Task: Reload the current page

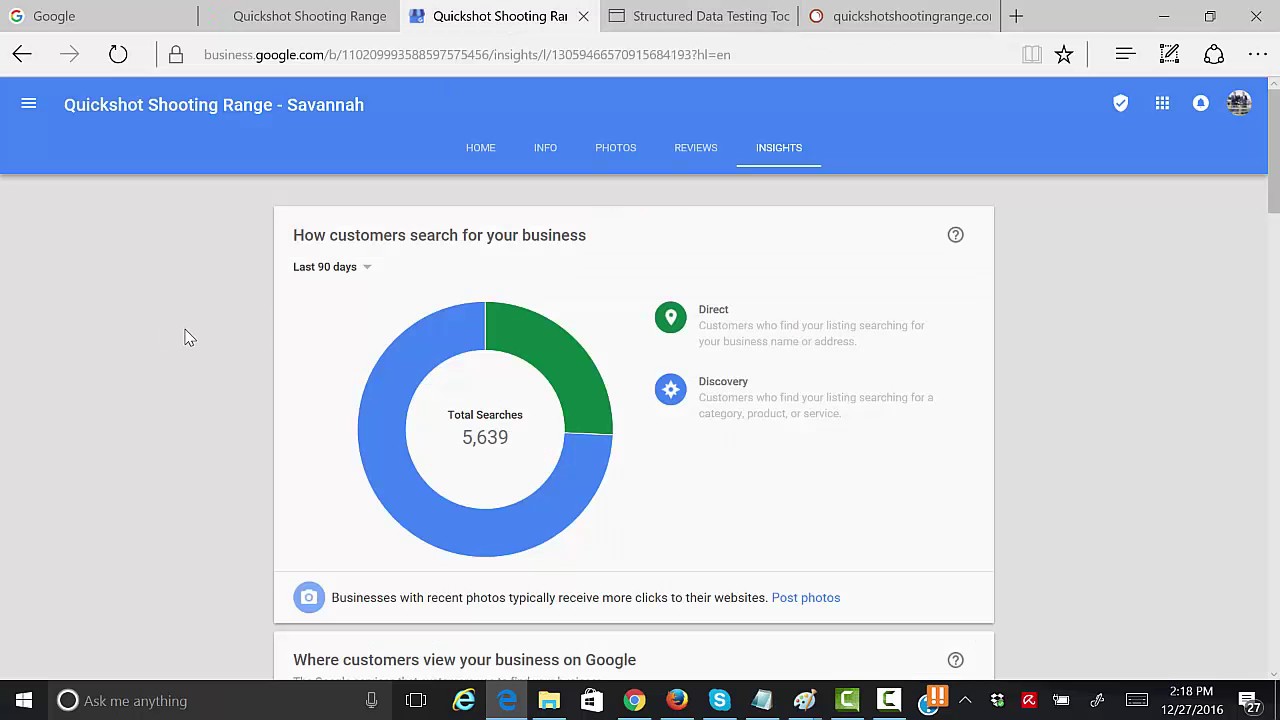Action: pos(118,55)
